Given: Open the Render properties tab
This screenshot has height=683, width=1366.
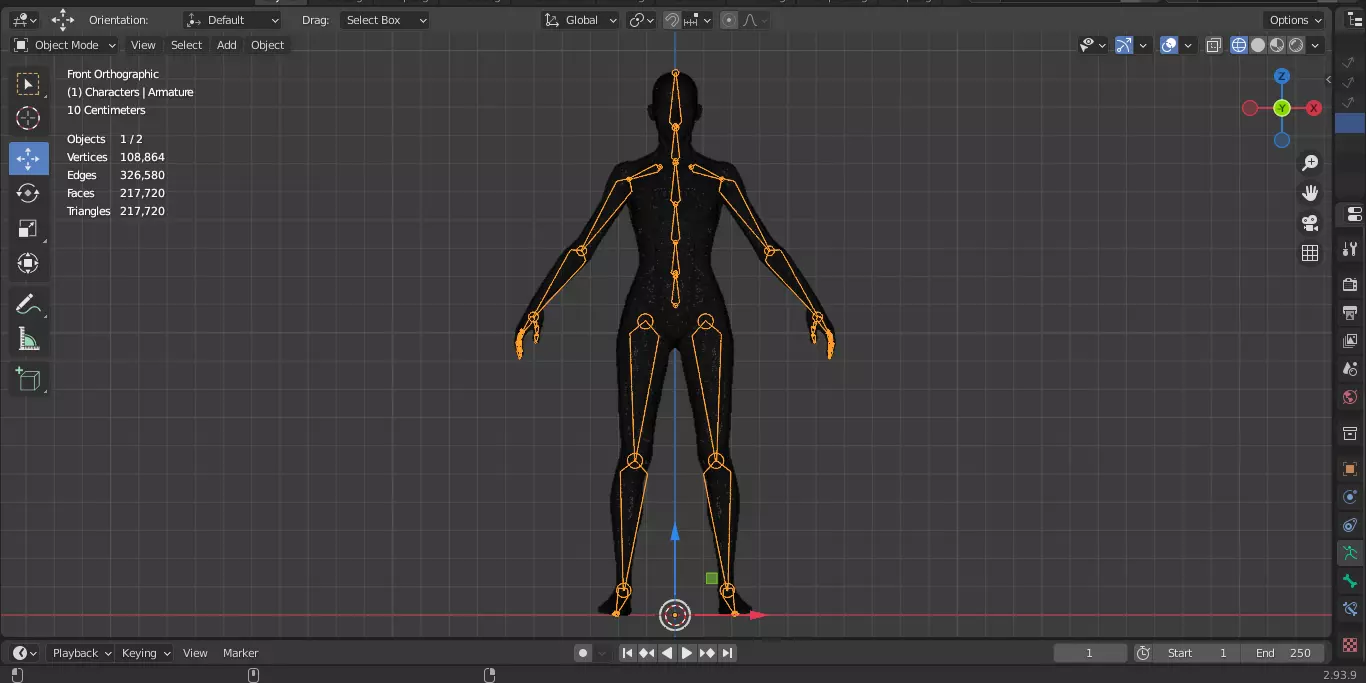Looking at the screenshot, I should [x=1350, y=285].
